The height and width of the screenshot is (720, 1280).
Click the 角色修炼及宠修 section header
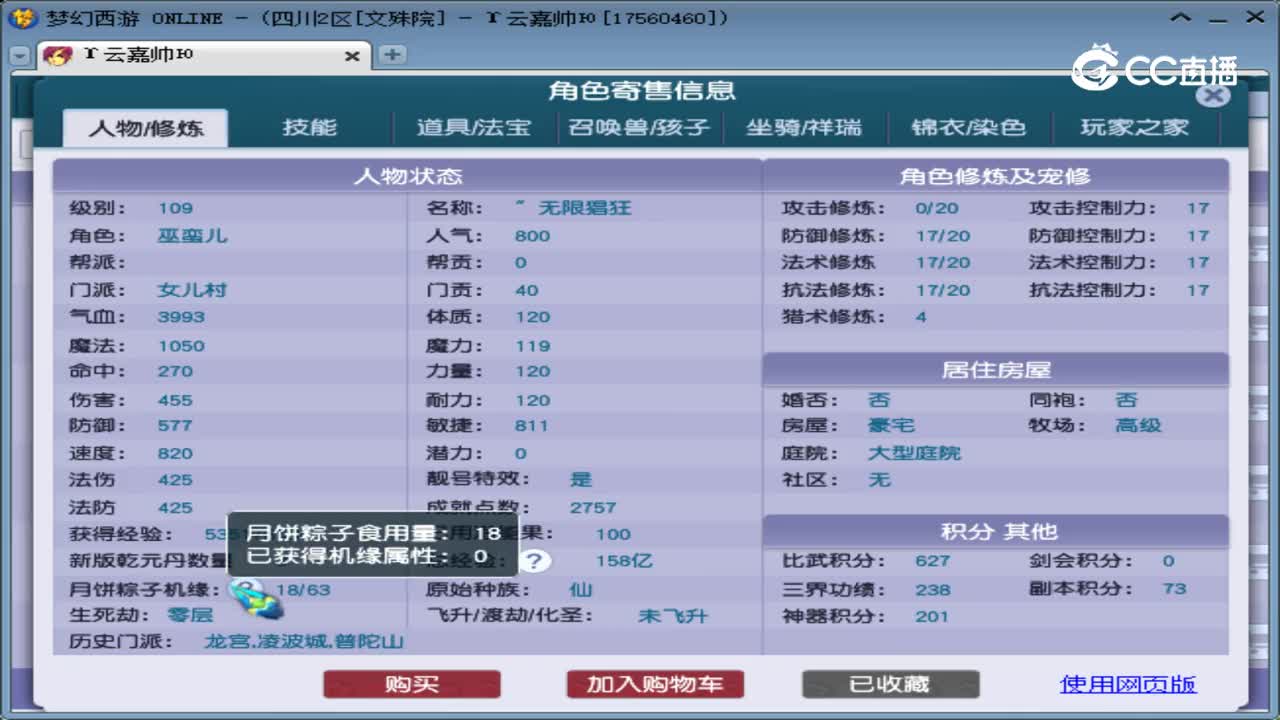coord(995,176)
